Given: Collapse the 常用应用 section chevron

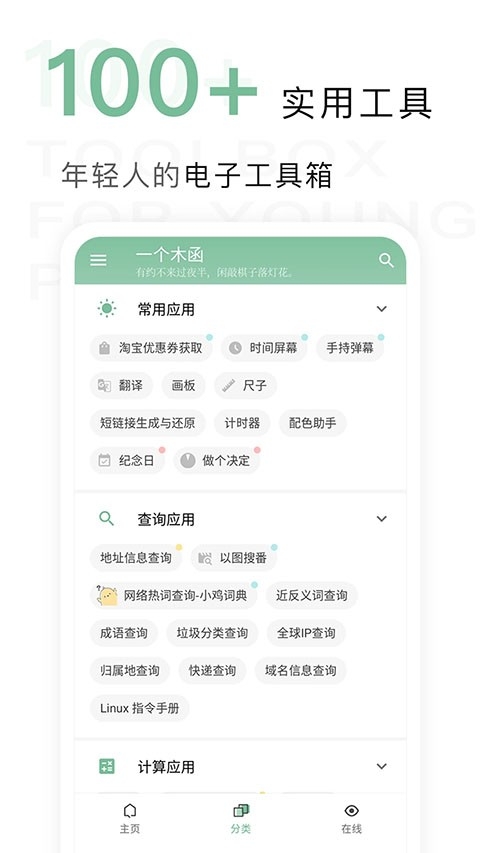Looking at the screenshot, I should coord(381,309).
